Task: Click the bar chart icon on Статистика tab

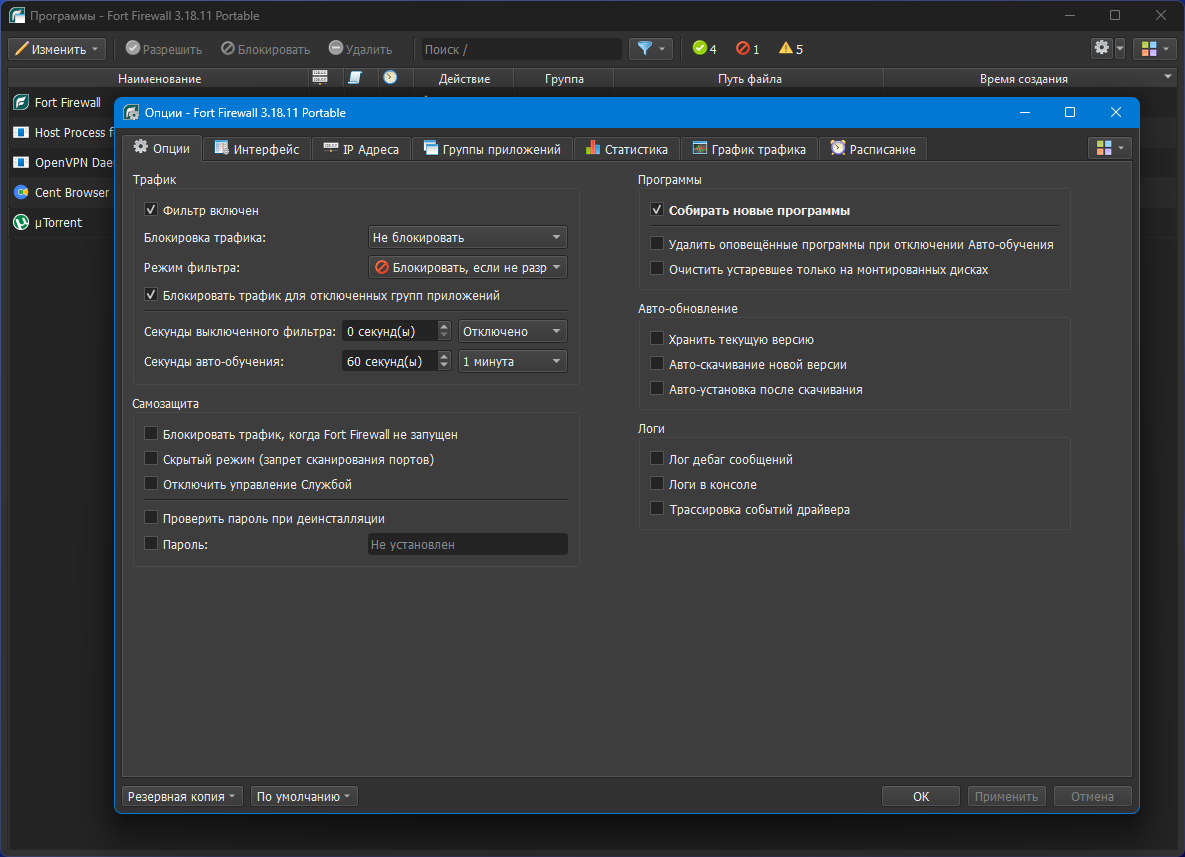Action: (x=592, y=148)
